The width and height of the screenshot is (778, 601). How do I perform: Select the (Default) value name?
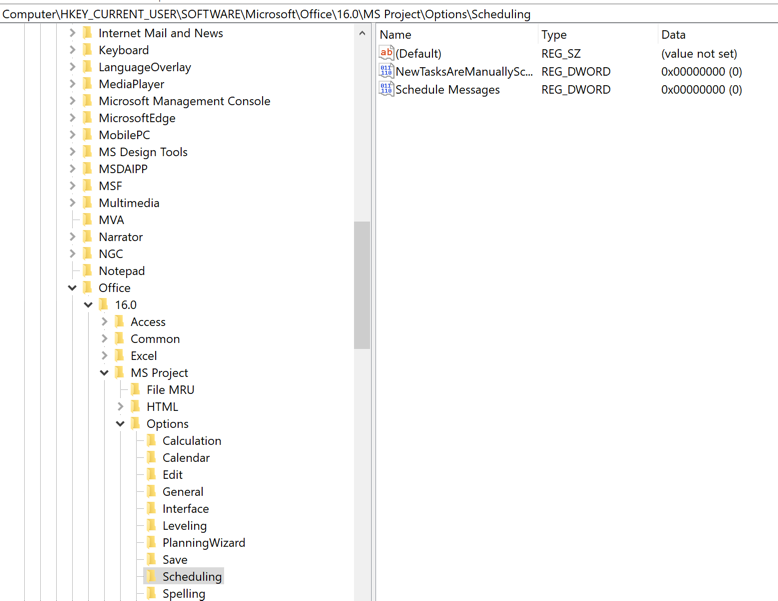tap(418, 53)
